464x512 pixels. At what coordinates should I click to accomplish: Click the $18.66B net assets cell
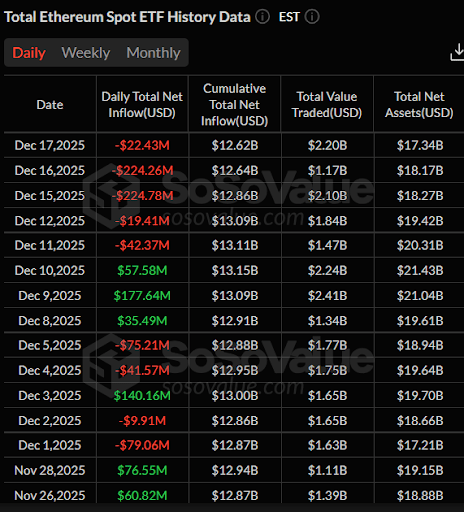pos(420,421)
